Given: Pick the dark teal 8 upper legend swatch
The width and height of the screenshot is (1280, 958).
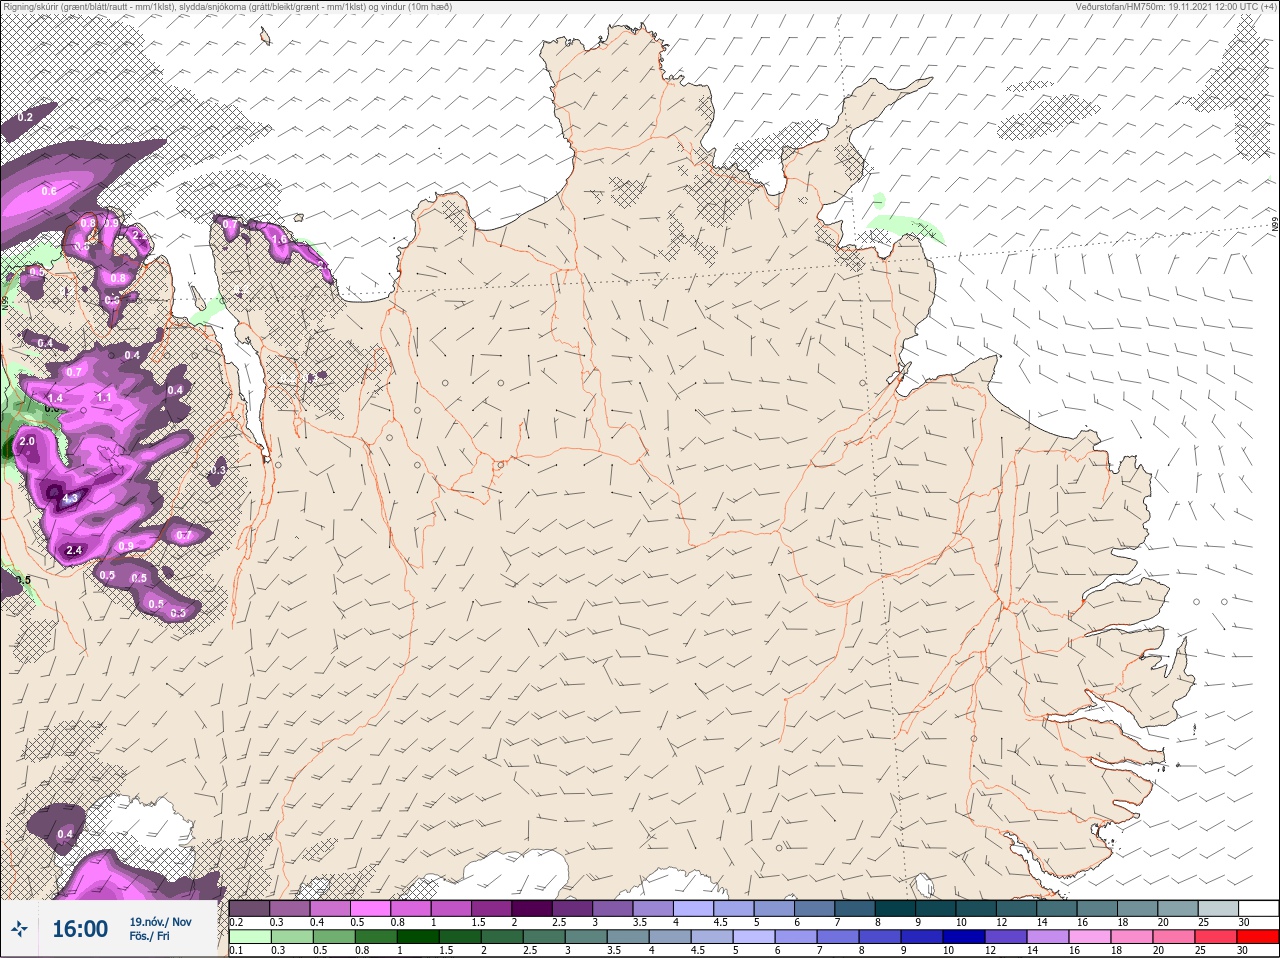Looking at the screenshot, I should click(x=896, y=908).
